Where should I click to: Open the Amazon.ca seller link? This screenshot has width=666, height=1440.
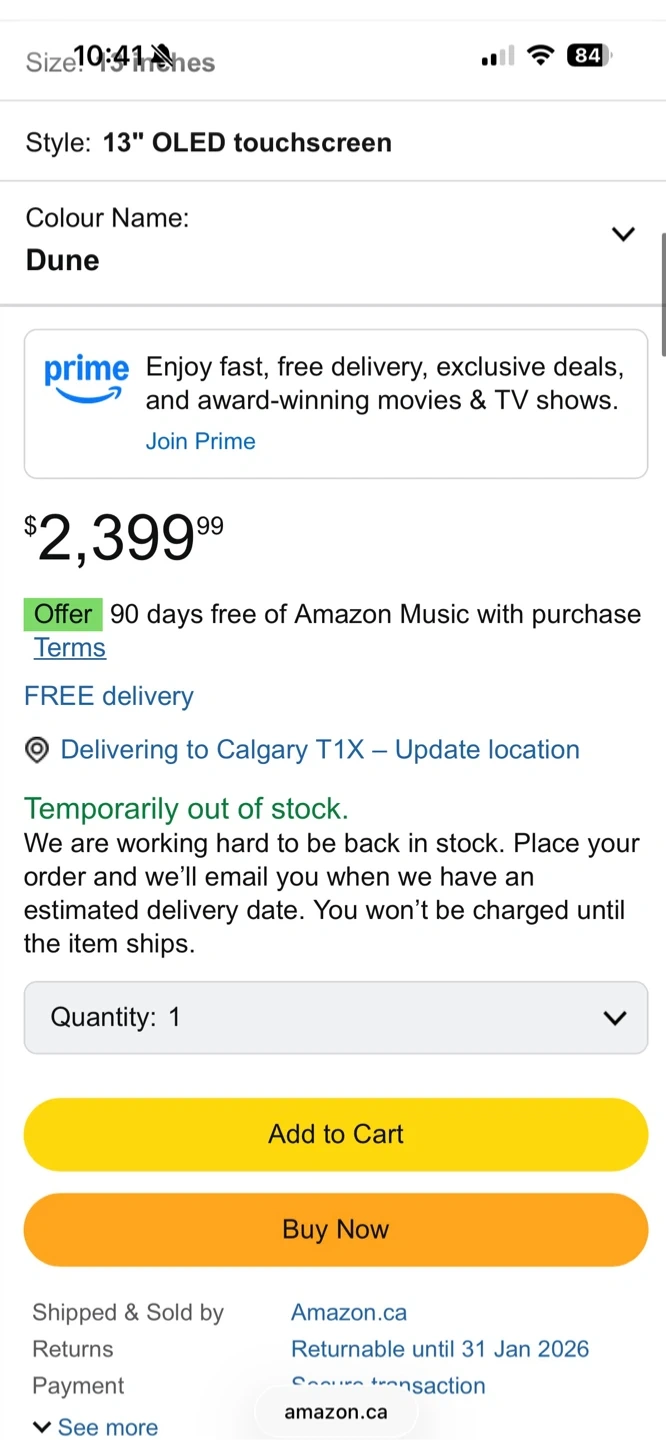click(x=349, y=1312)
